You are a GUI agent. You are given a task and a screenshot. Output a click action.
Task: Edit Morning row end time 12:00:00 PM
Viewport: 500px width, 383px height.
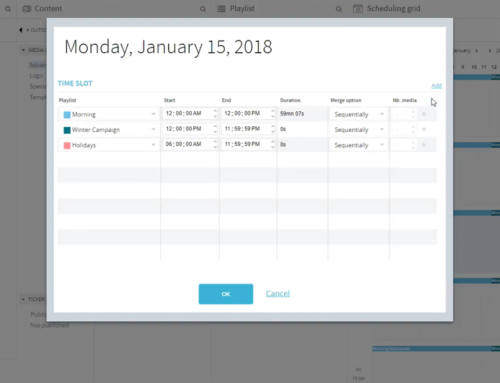[x=248, y=114]
